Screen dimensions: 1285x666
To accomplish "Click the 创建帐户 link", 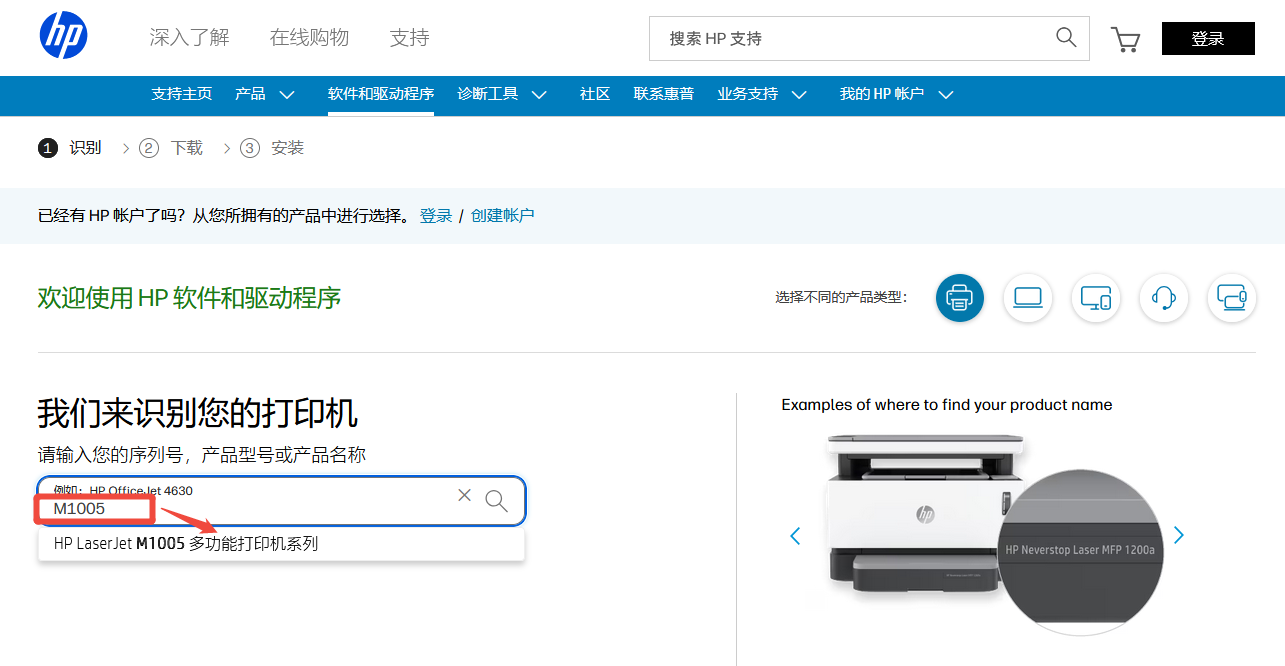I will pyautogui.click(x=503, y=215).
